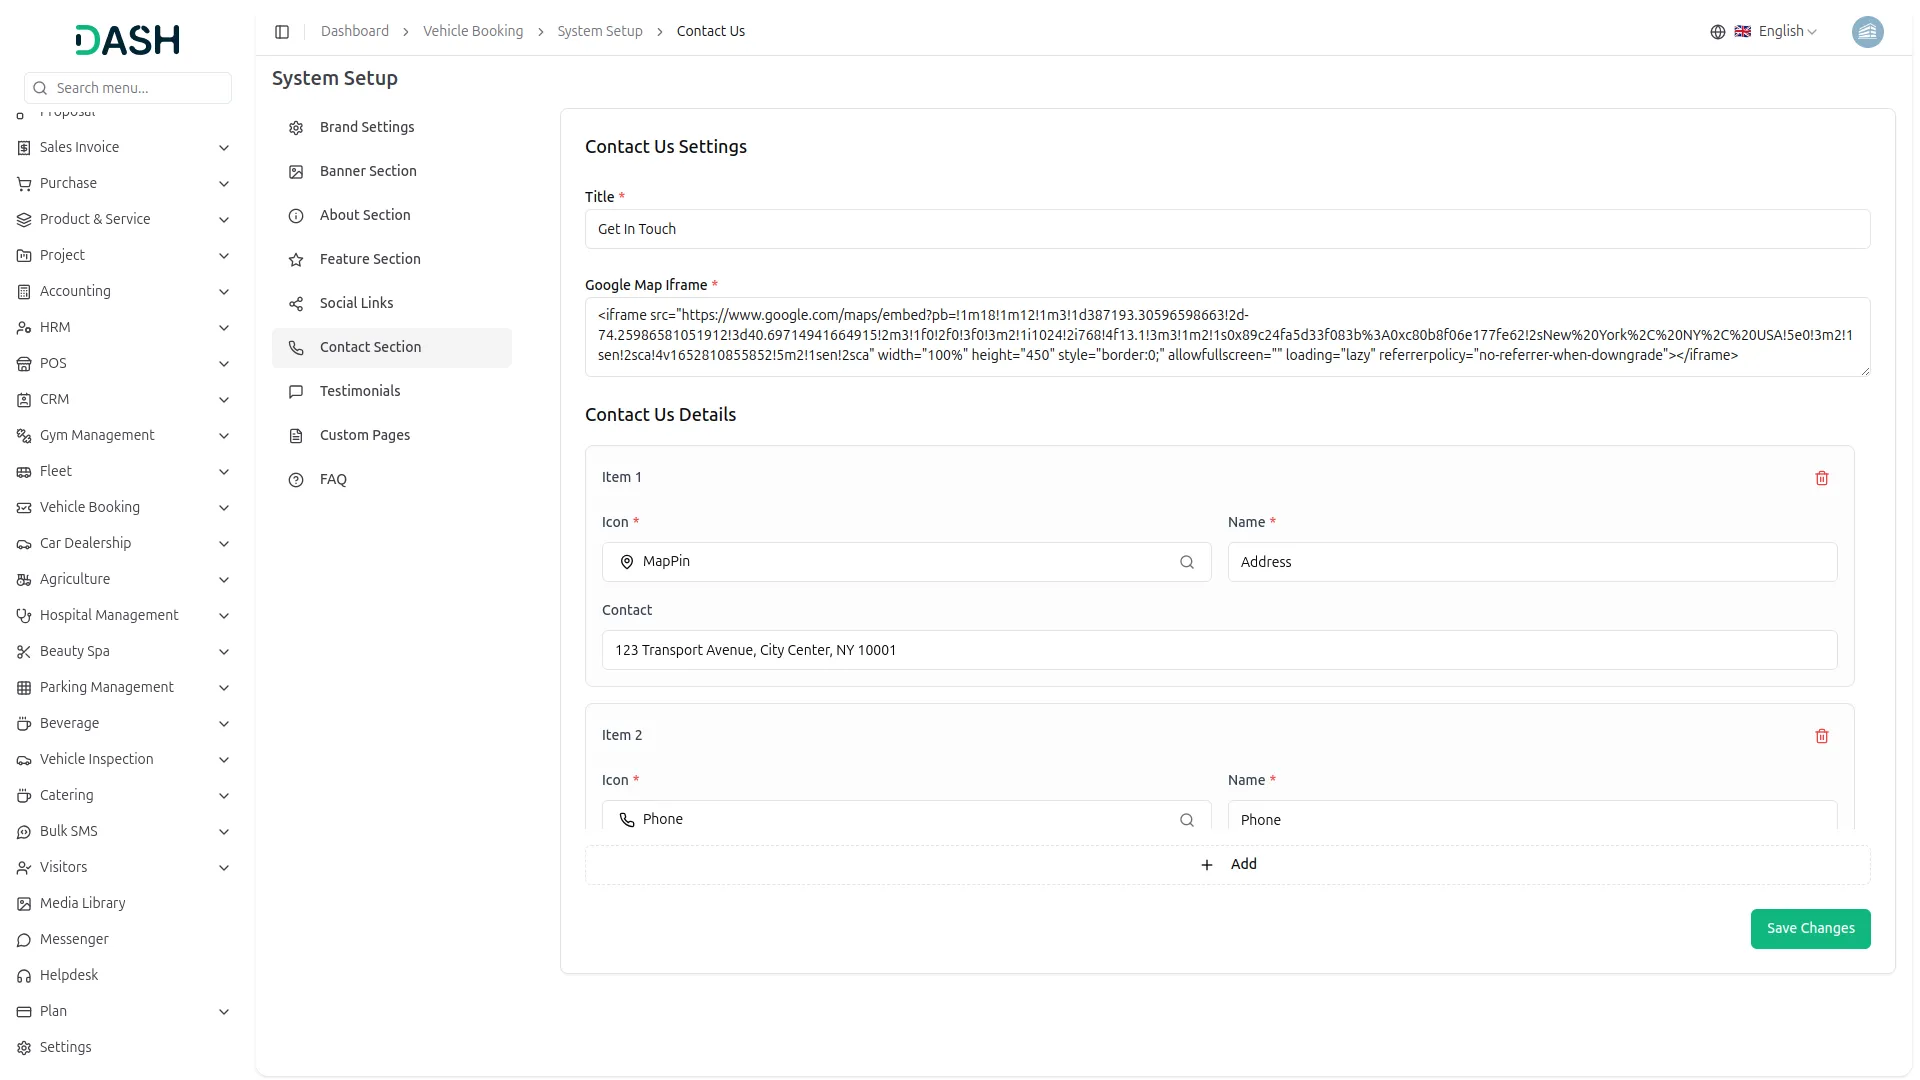Open the English language dropdown
Viewport: 1920px width, 1080px height.
pos(1787,32)
